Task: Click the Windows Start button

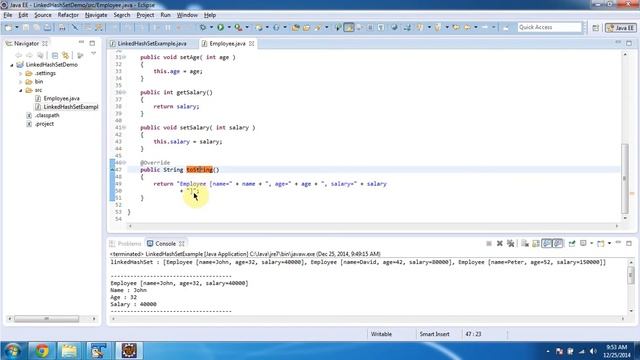Action: [x=12, y=351]
